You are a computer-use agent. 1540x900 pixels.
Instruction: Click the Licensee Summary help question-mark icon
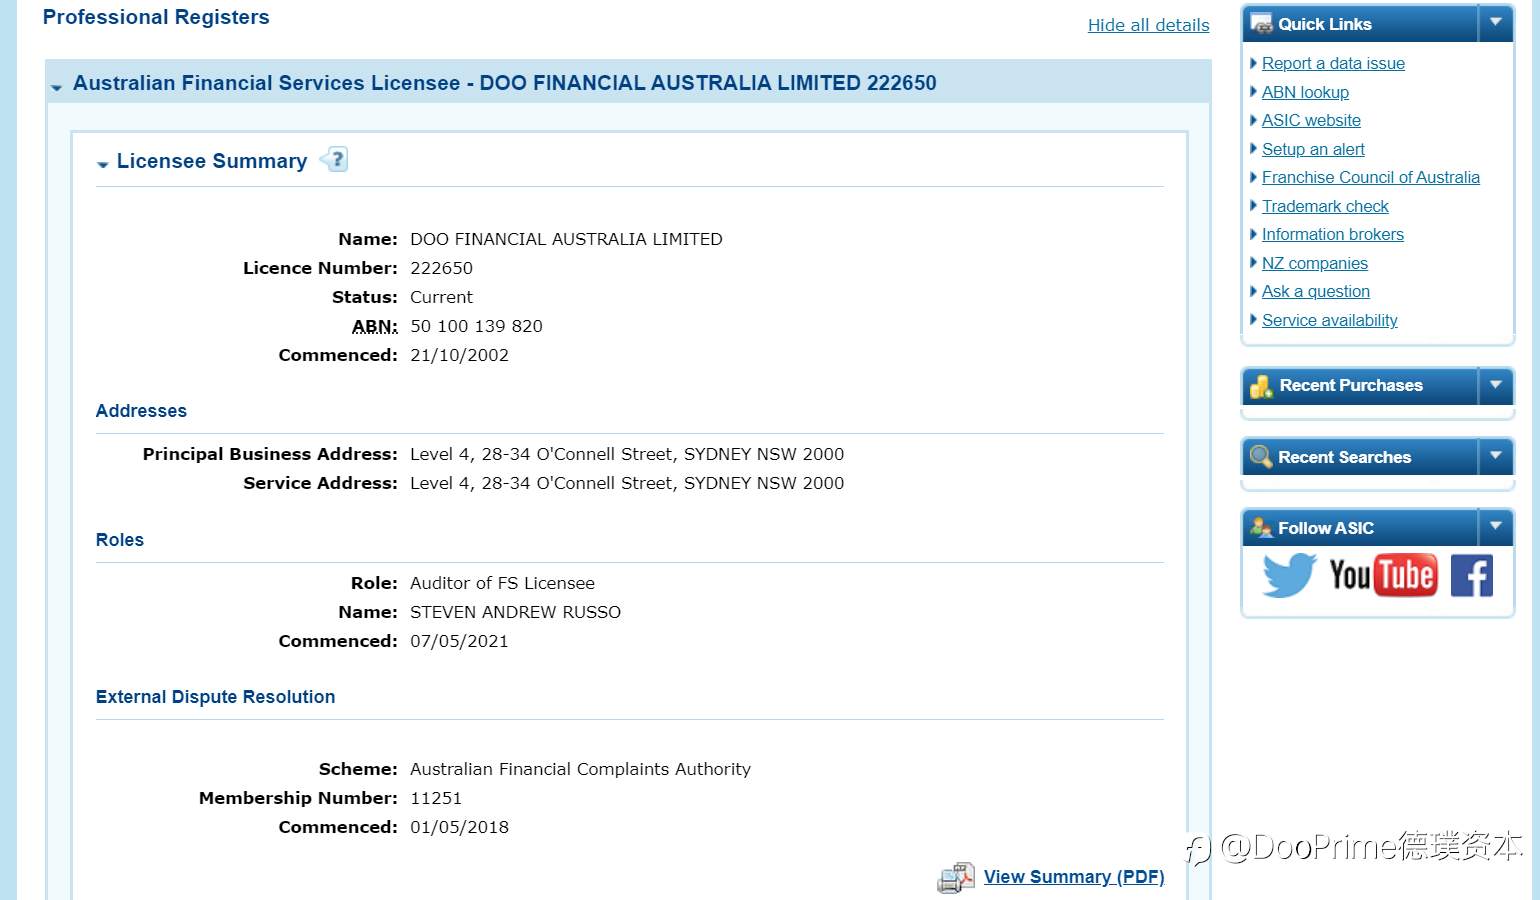click(x=335, y=160)
